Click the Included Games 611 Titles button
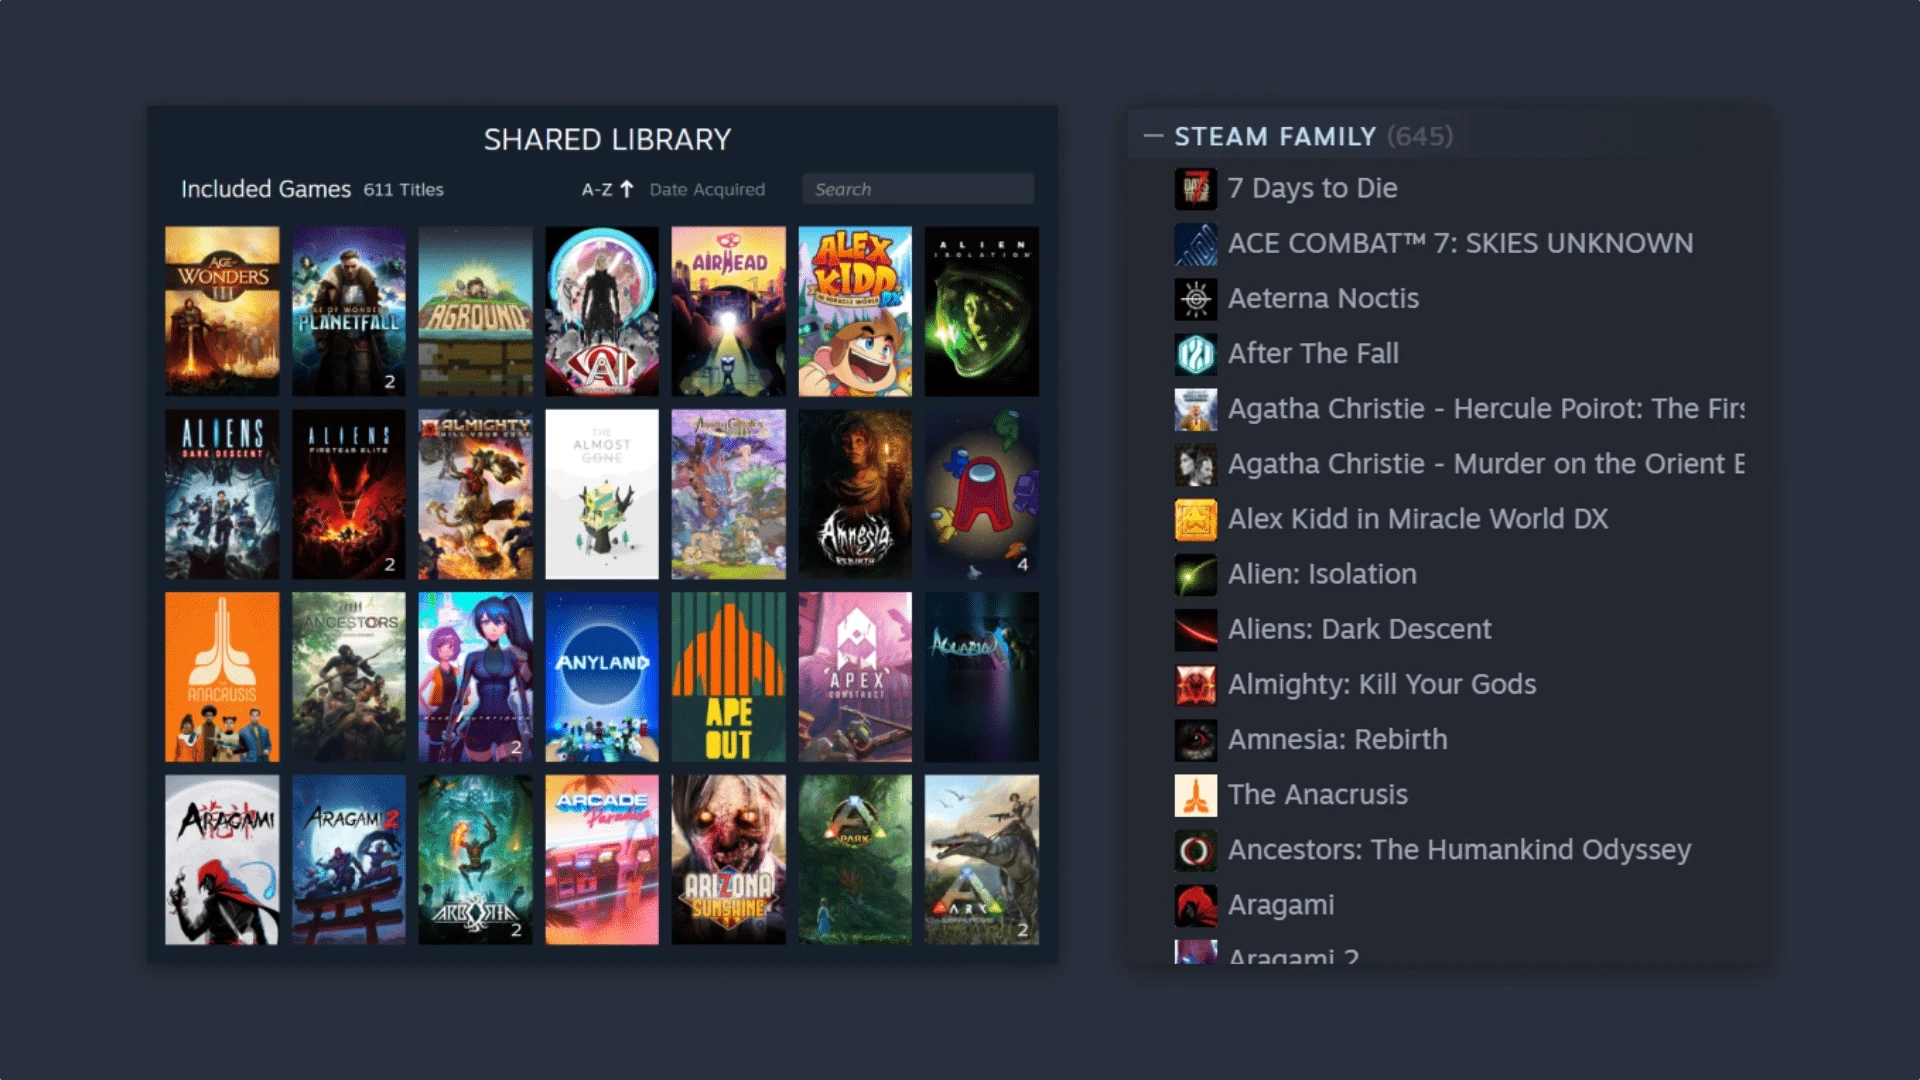Image resolution: width=1920 pixels, height=1080 pixels. pyautogui.click(x=305, y=189)
